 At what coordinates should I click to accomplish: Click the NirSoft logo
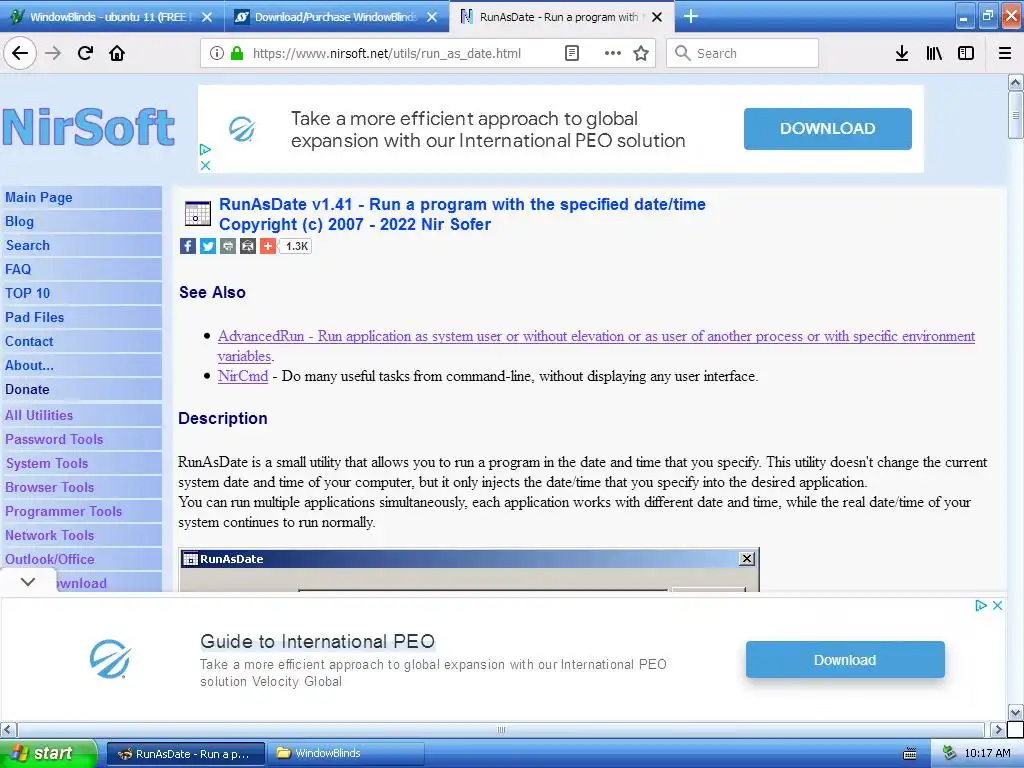(x=88, y=127)
